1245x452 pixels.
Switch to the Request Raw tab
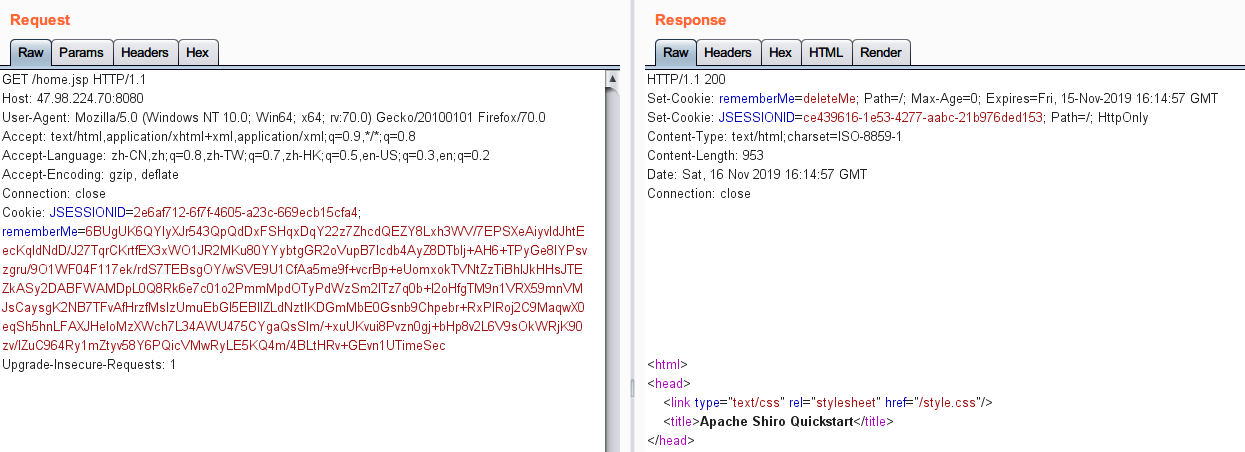point(31,52)
